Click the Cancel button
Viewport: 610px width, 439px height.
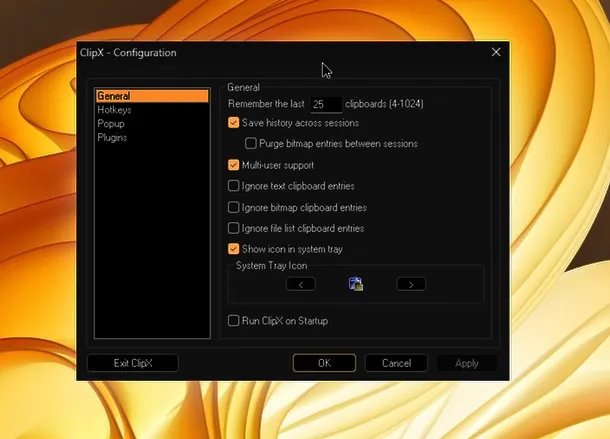(x=396, y=363)
